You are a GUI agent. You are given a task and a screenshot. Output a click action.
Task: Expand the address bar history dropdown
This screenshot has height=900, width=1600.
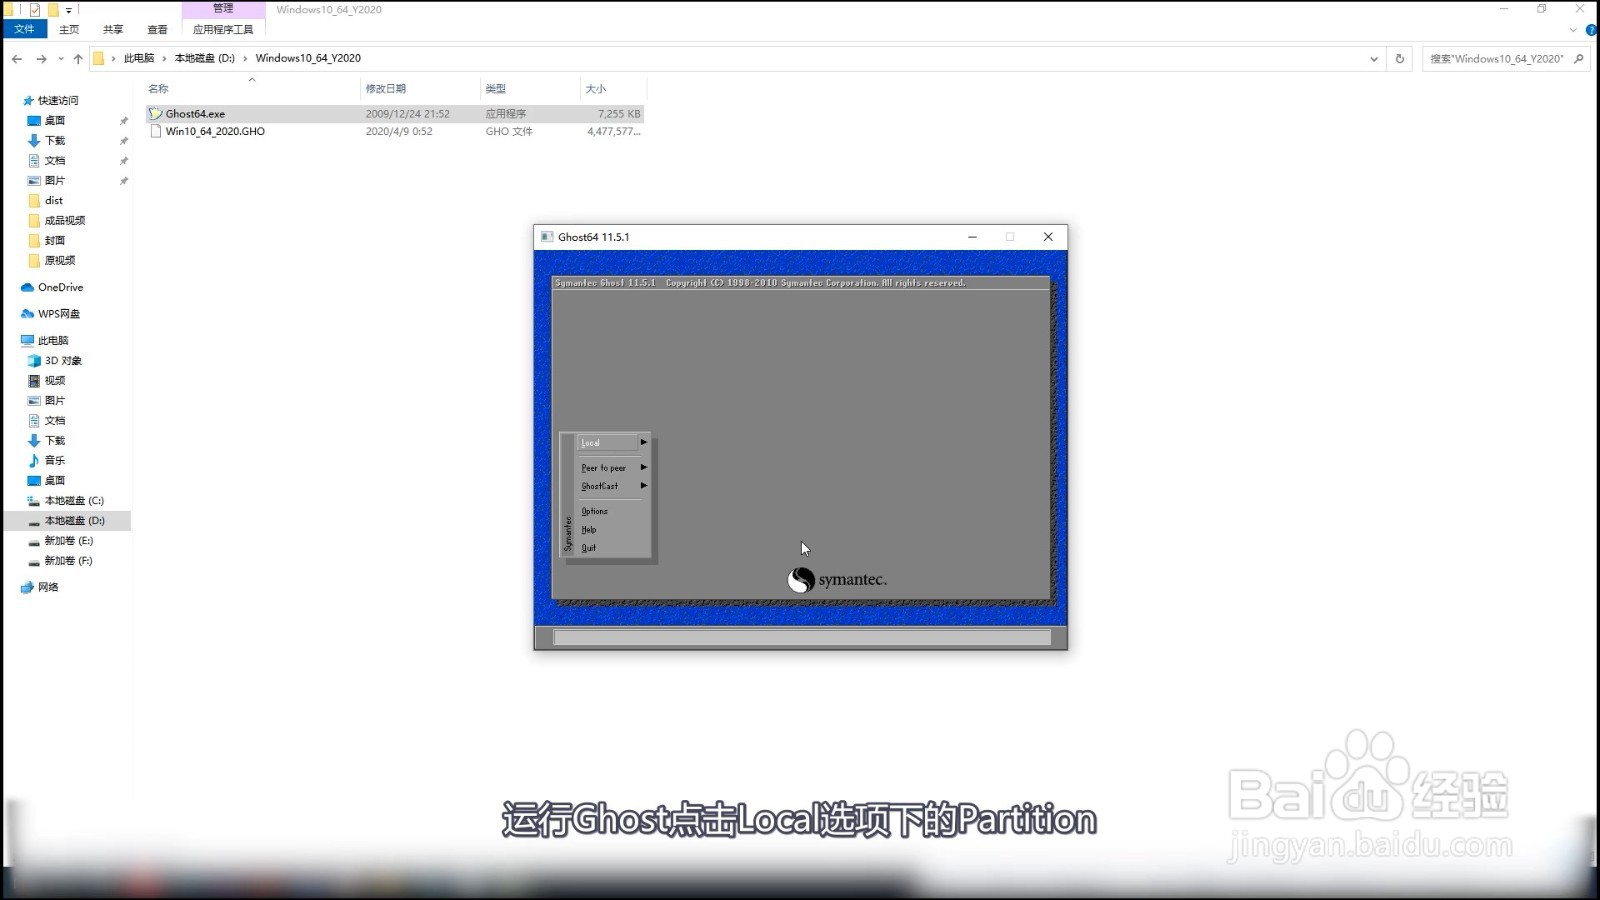tap(1373, 59)
